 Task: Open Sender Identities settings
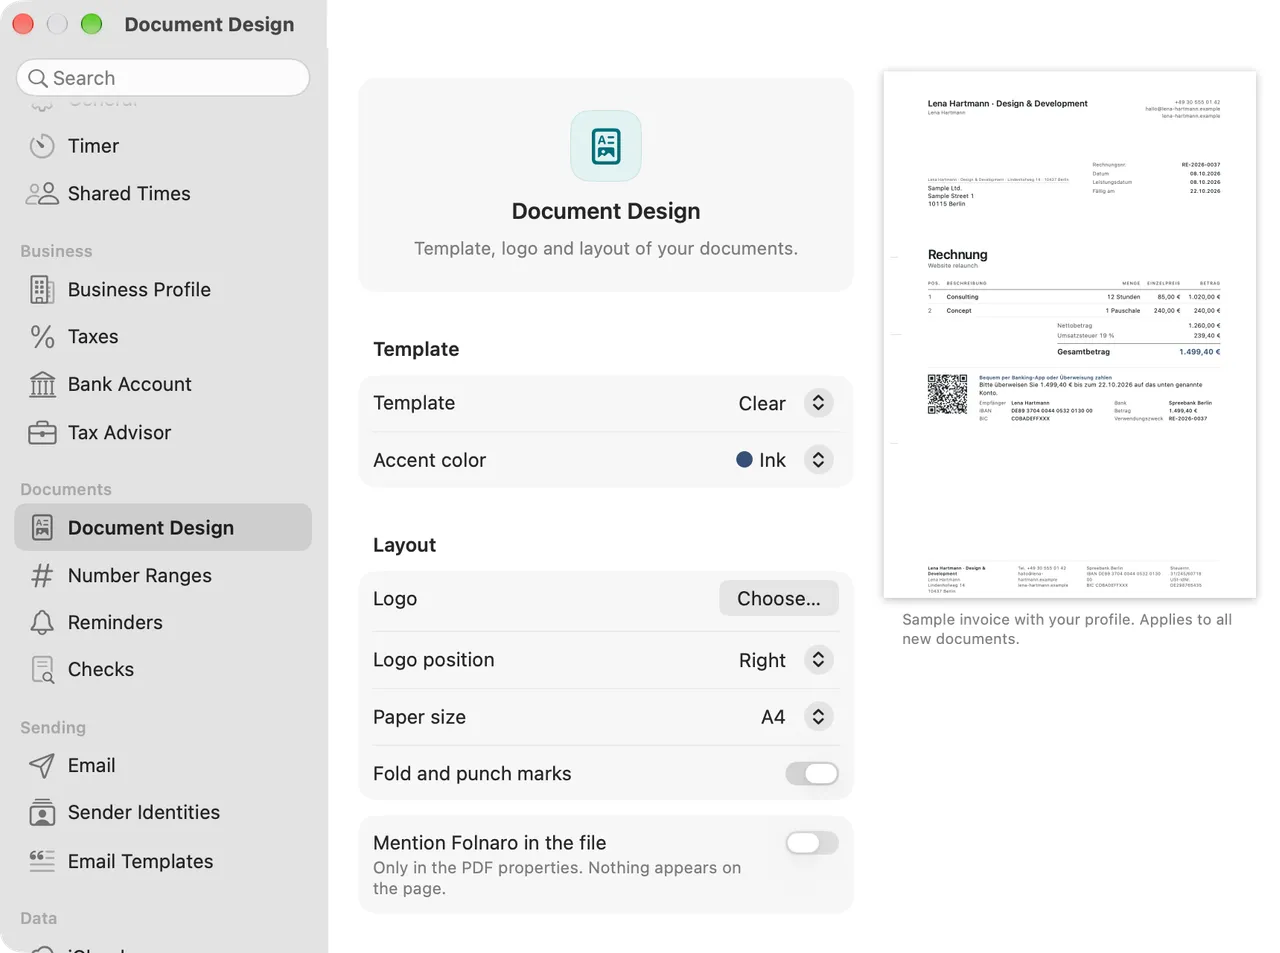point(163,813)
